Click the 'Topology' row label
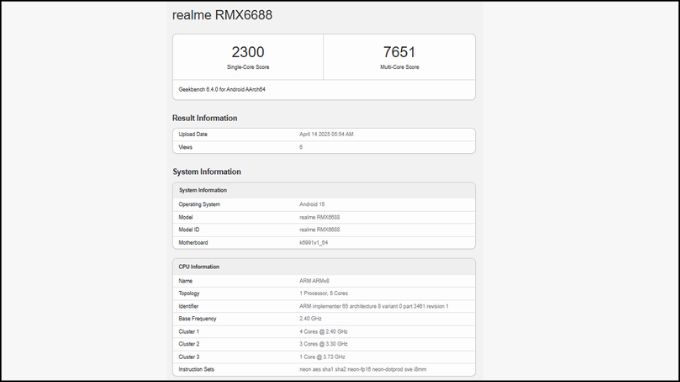This screenshot has height=382, width=680. (x=189, y=294)
